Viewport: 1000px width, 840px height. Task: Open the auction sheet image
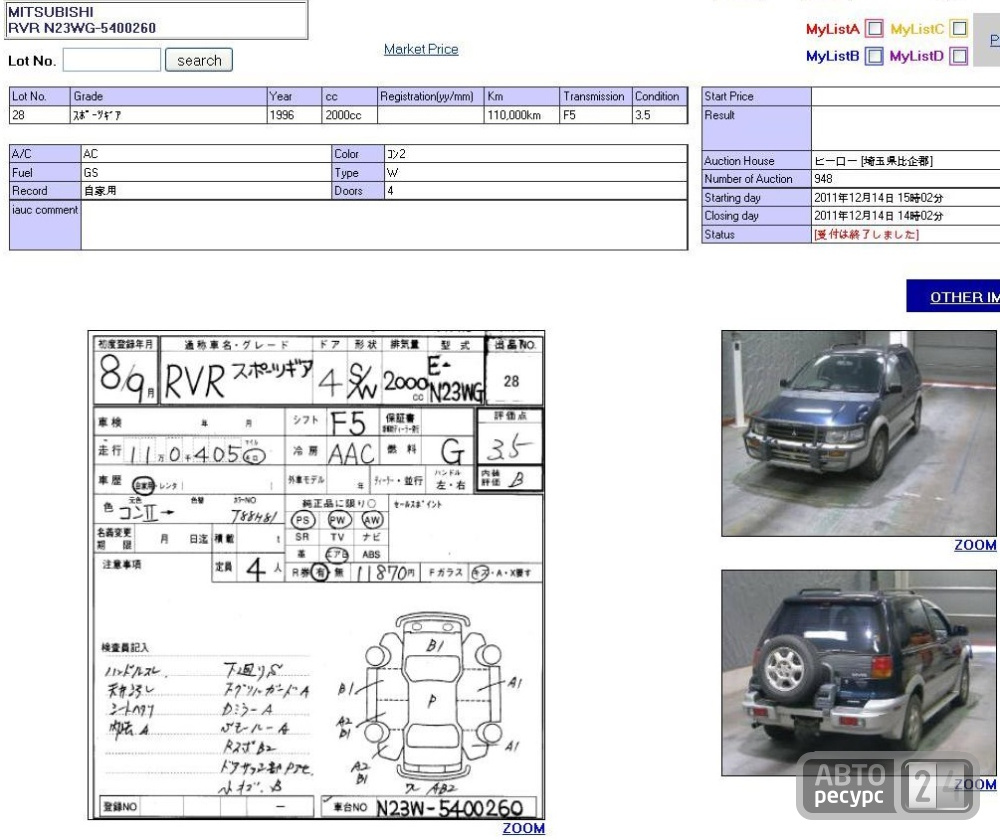click(316, 575)
